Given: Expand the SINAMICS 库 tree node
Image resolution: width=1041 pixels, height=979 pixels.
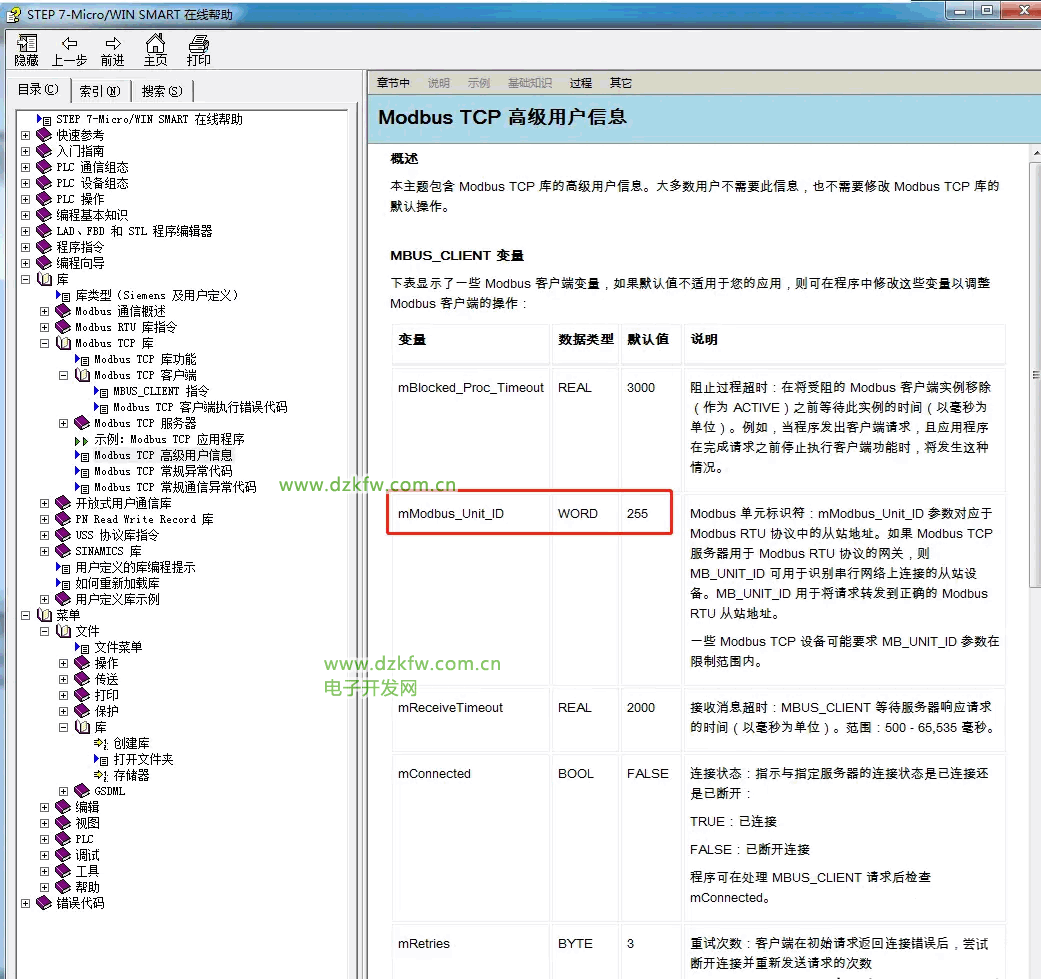Looking at the screenshot, I should 45,551.
